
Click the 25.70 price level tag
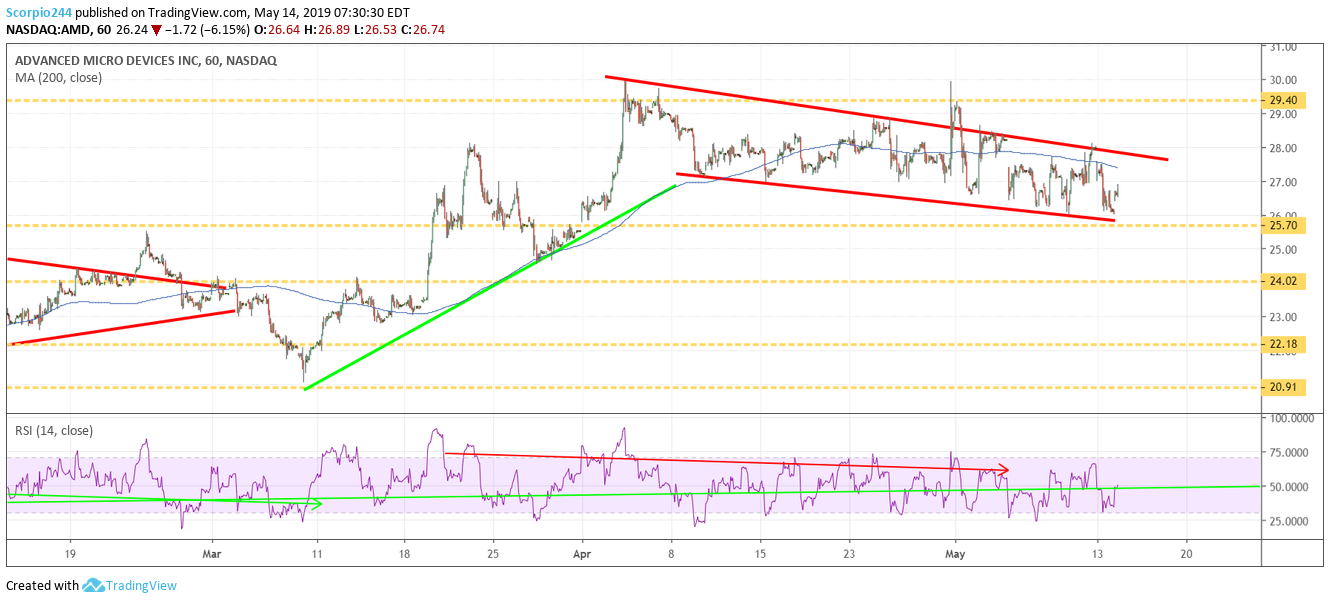point(1283,226)
